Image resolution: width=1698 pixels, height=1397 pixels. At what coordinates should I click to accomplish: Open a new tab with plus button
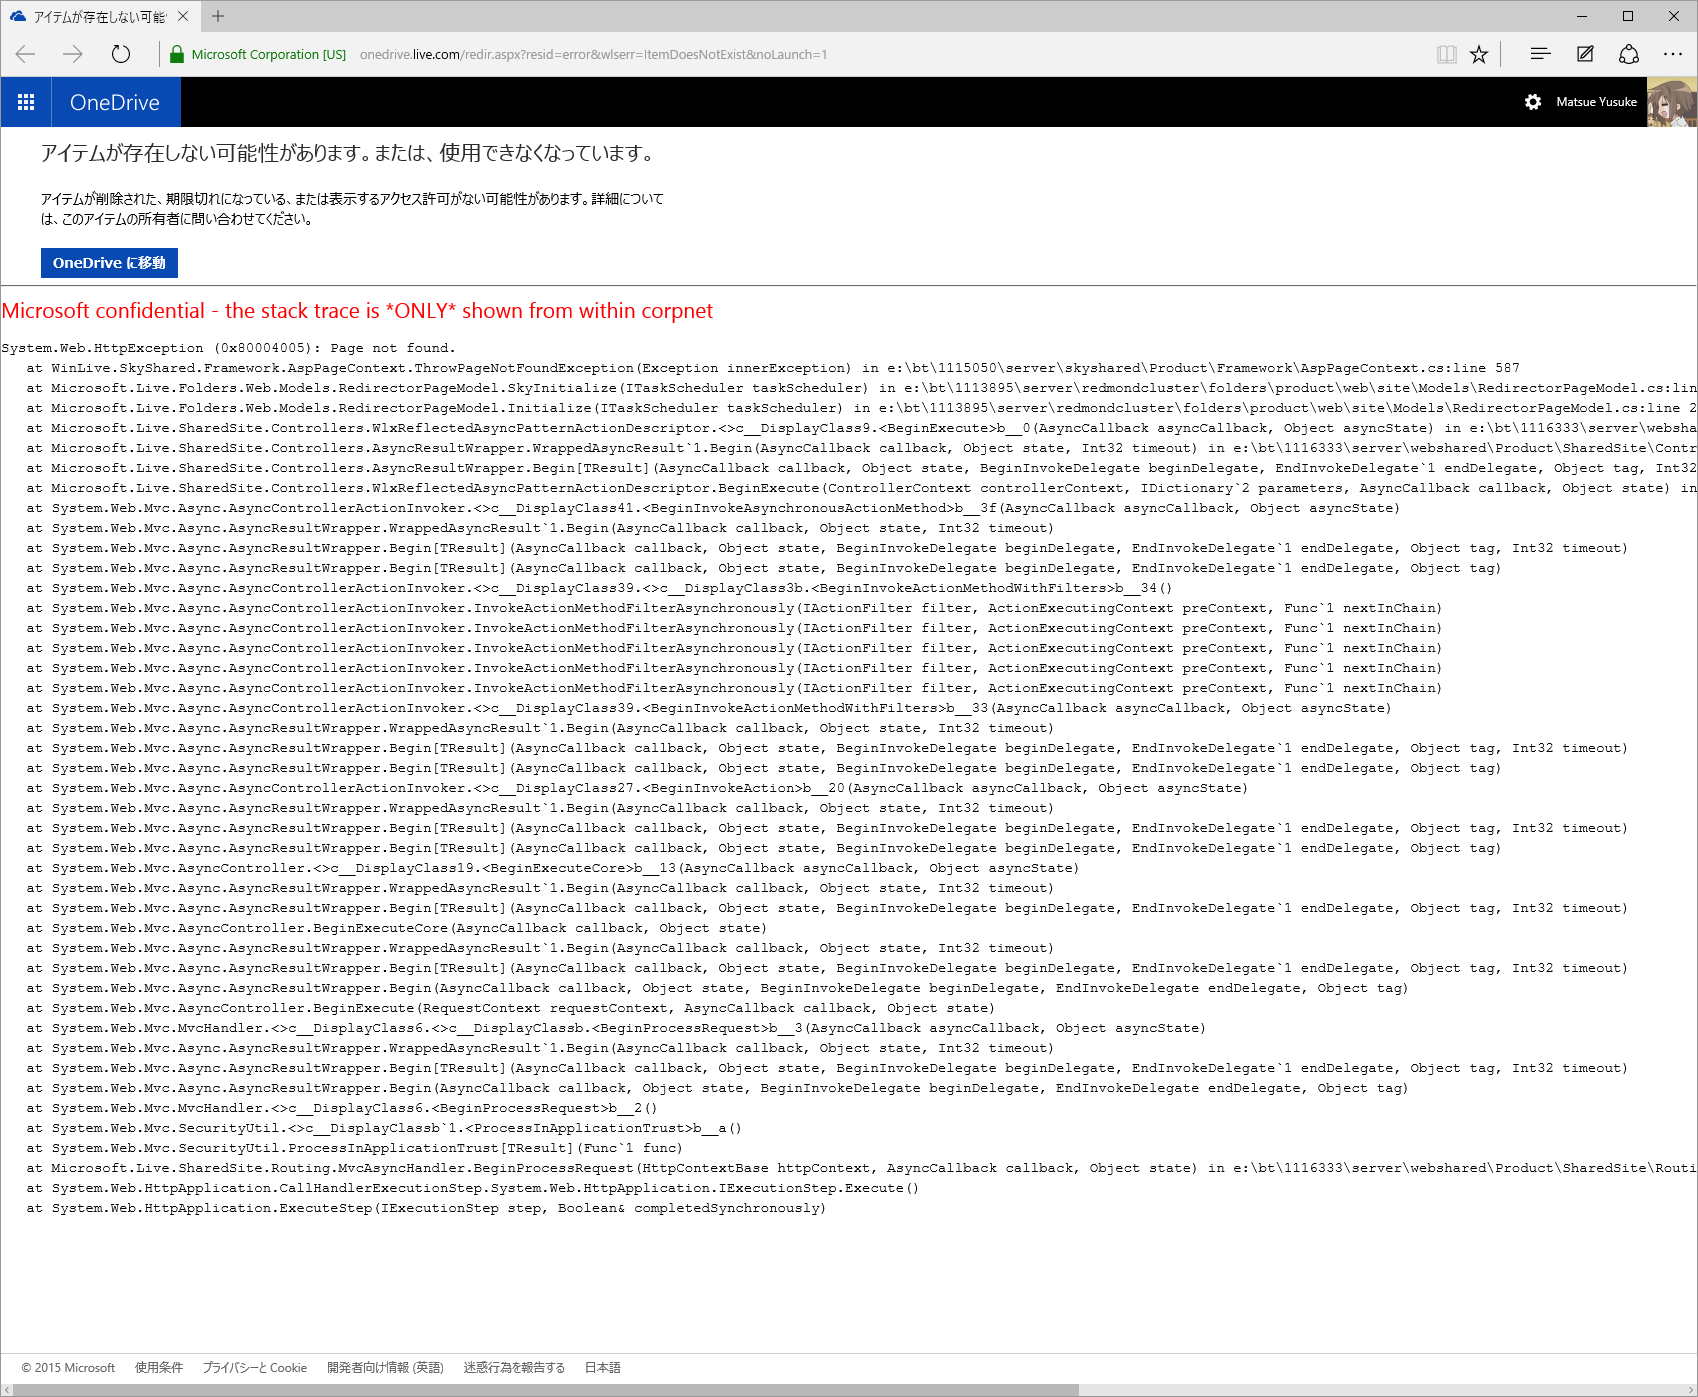coord(218,16)
